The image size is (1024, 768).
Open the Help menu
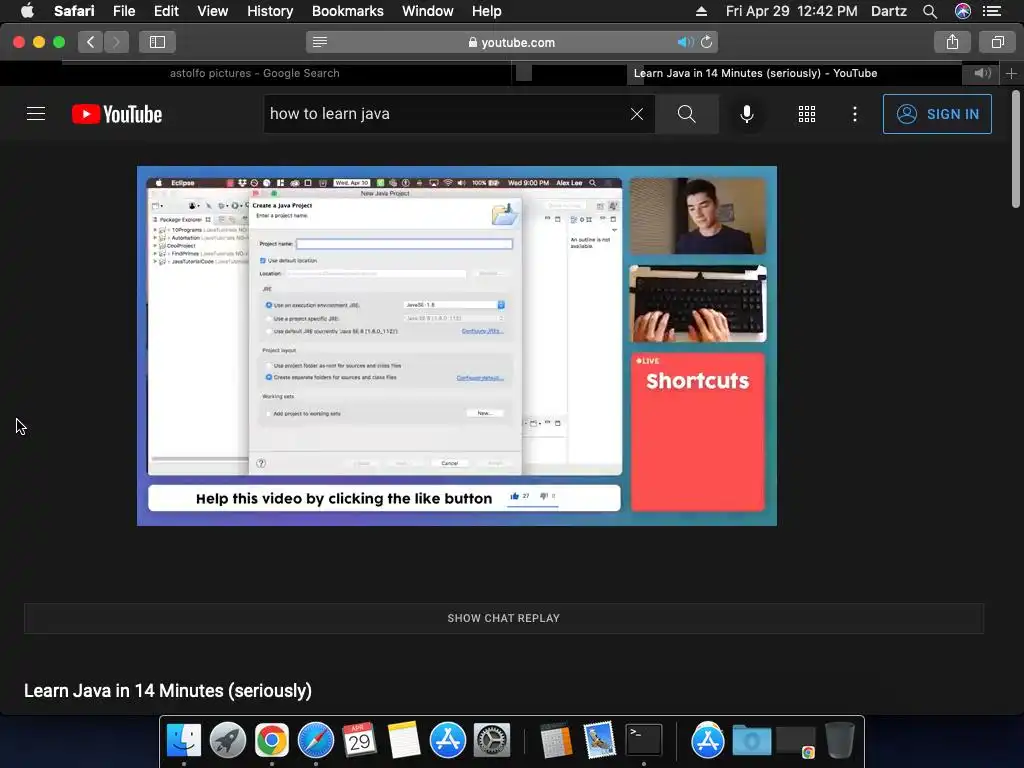(487, 11)
